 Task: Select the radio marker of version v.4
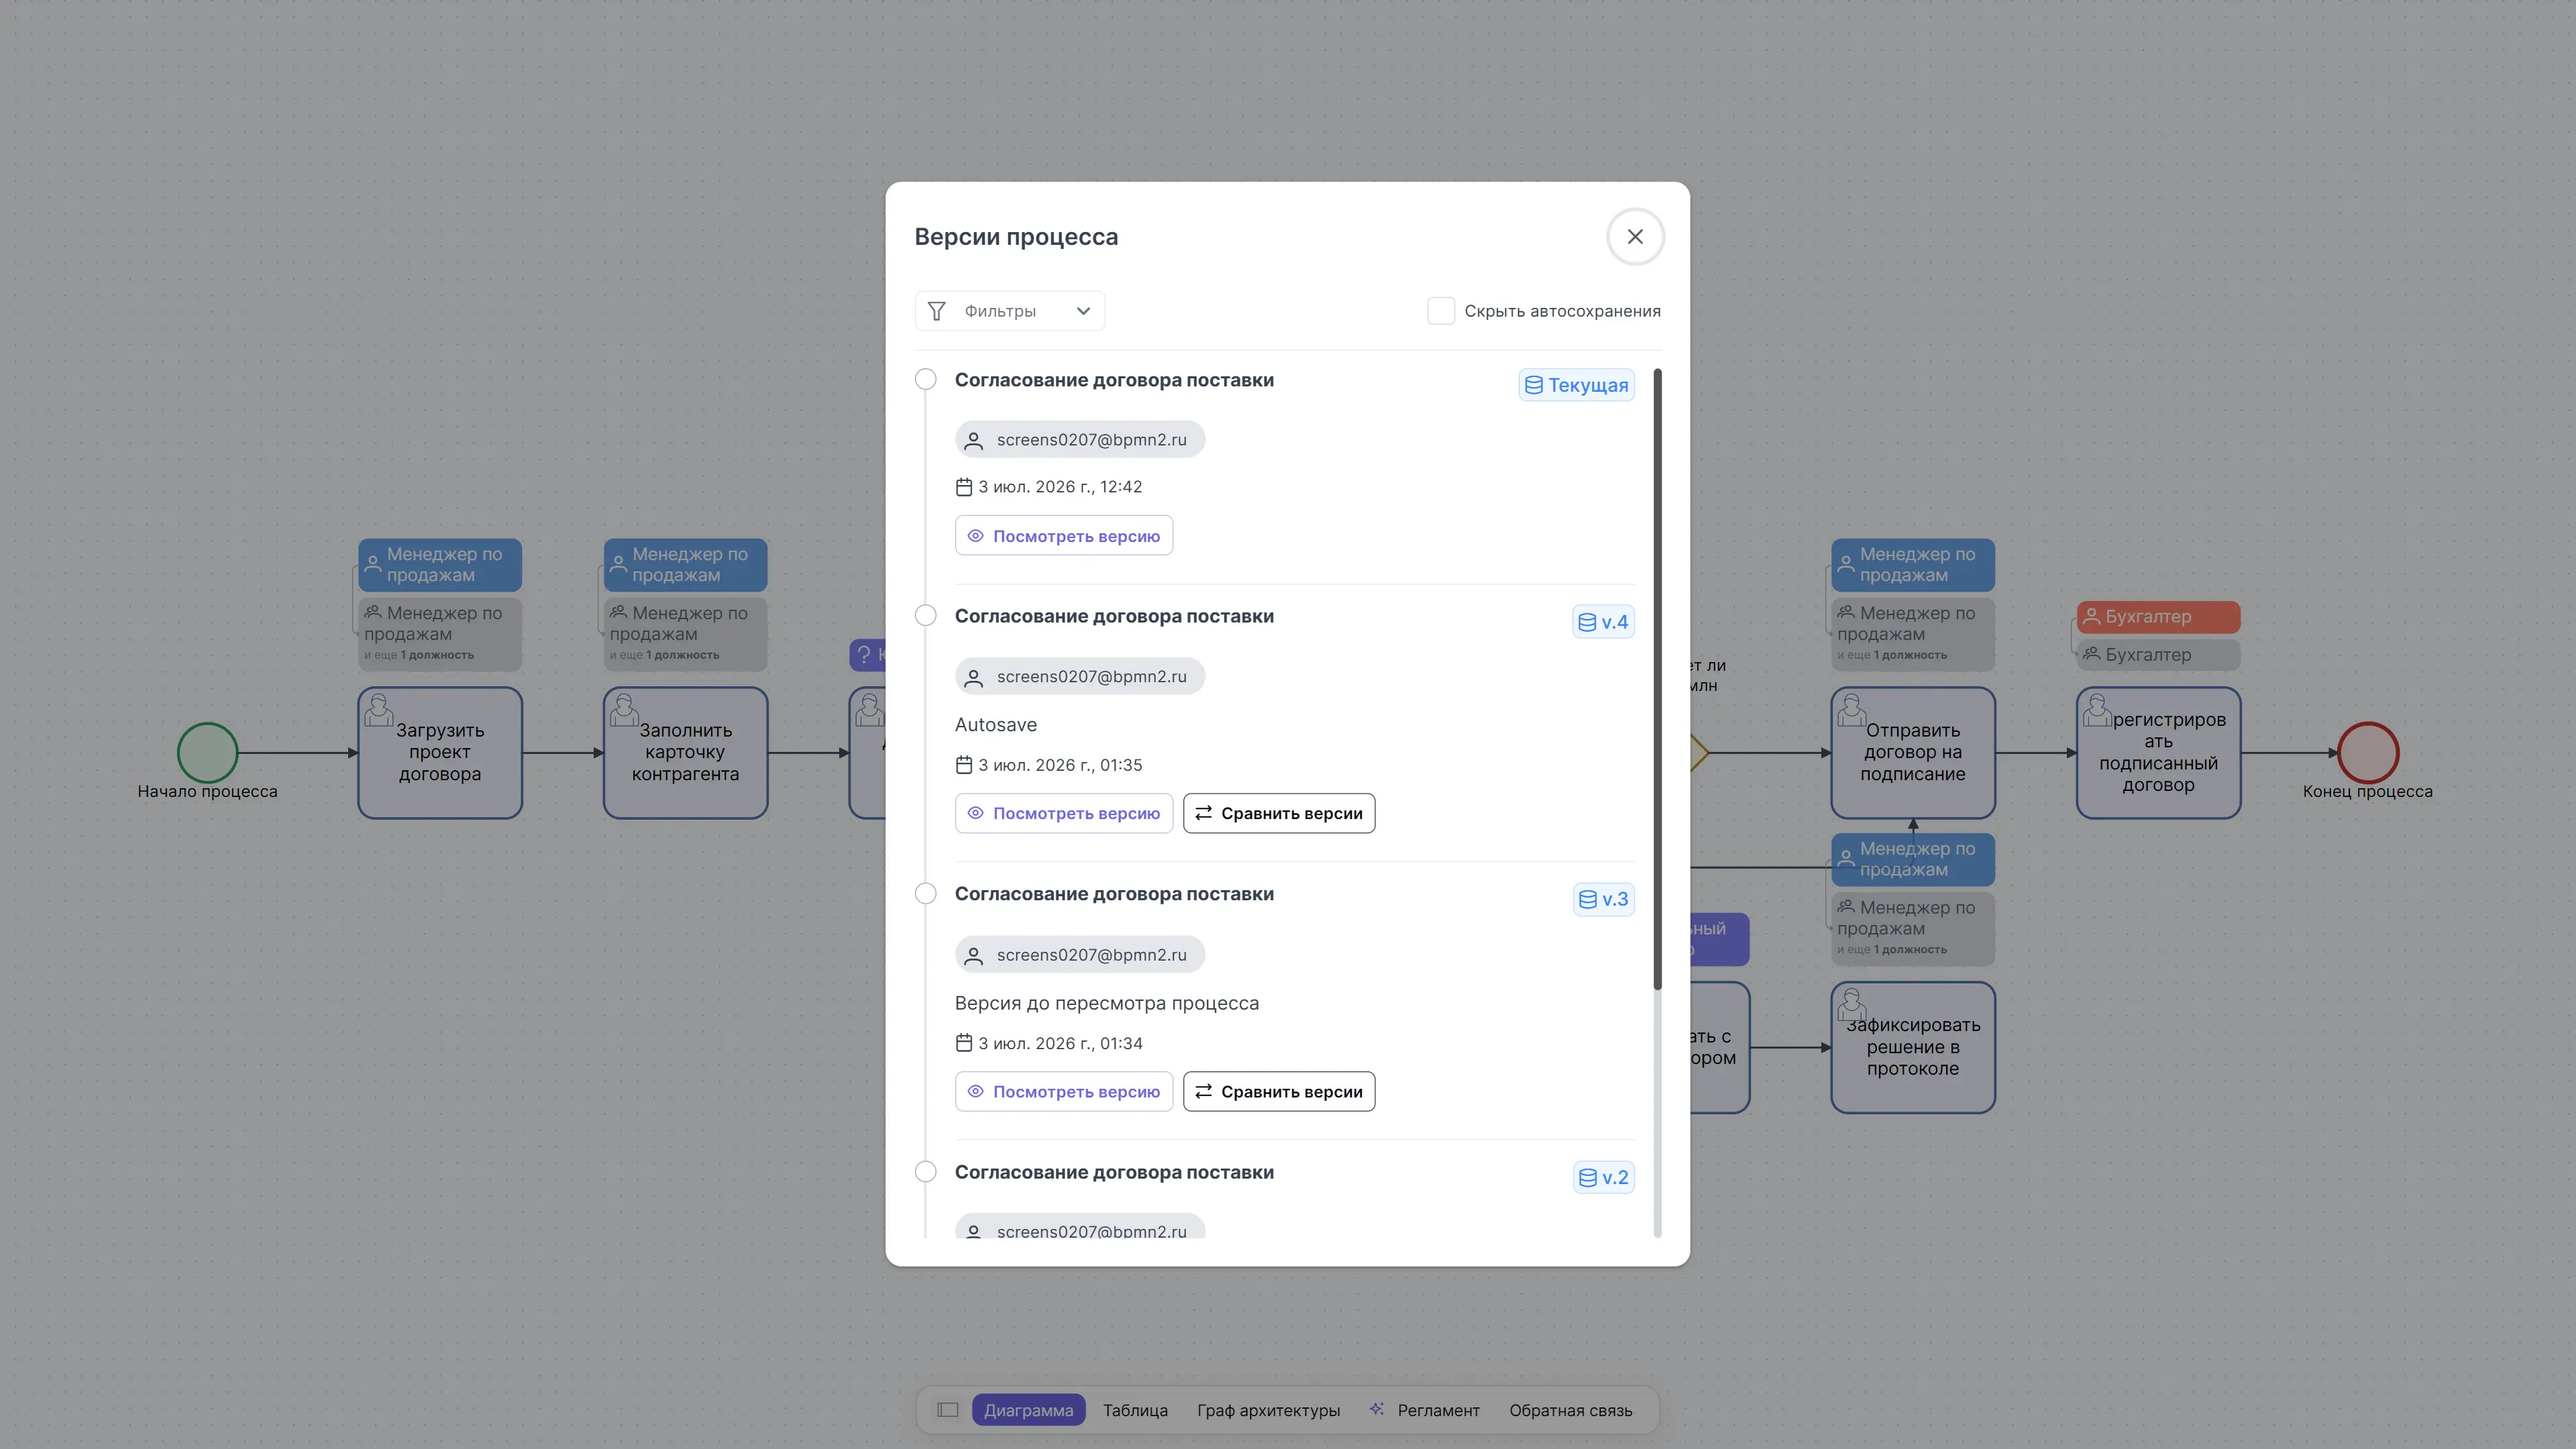926,615
